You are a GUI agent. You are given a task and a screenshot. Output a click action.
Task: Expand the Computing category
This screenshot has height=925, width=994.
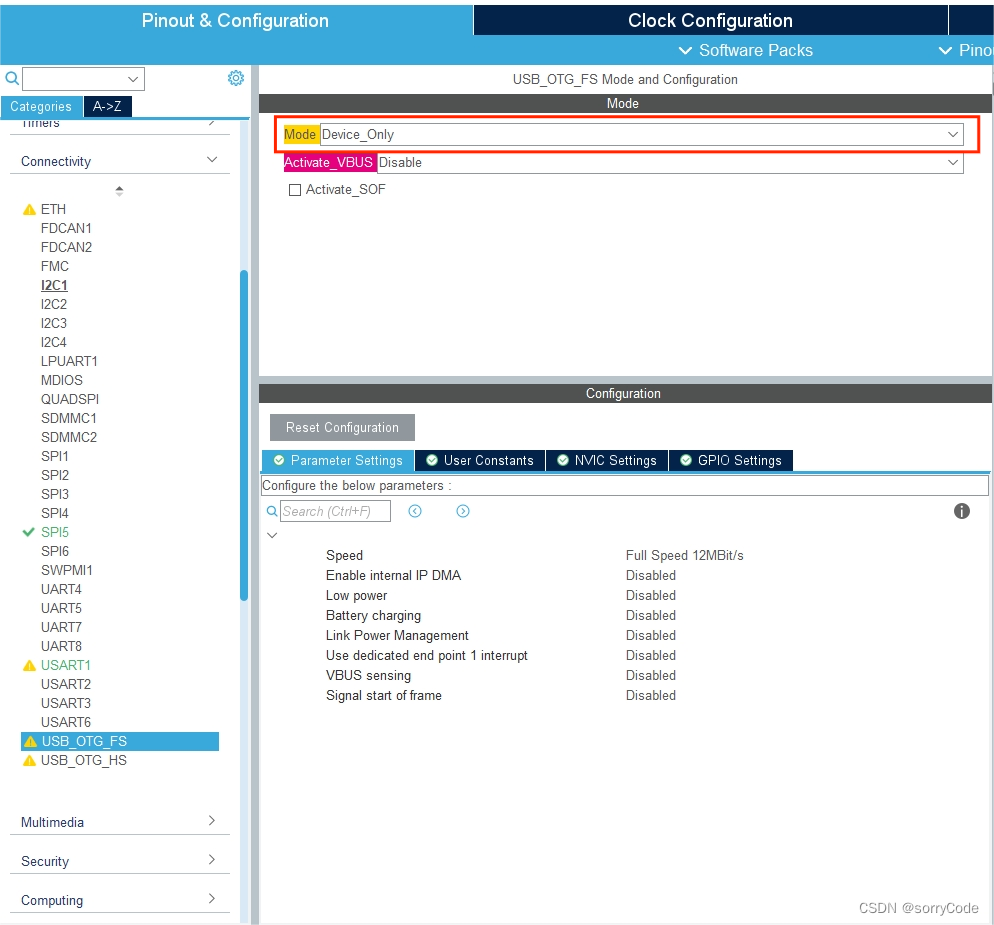[212, 899]
